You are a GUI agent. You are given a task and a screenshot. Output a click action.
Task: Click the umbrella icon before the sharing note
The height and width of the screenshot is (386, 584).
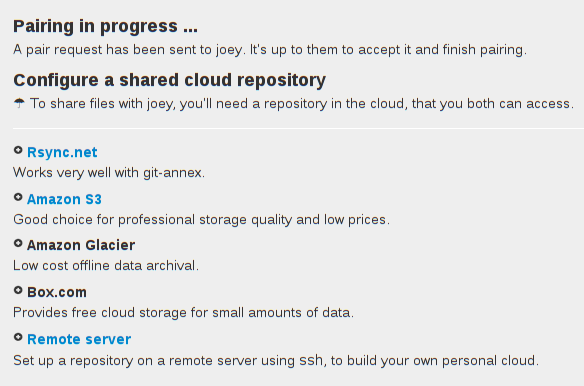pyautogui.click(x=19, y=103)
